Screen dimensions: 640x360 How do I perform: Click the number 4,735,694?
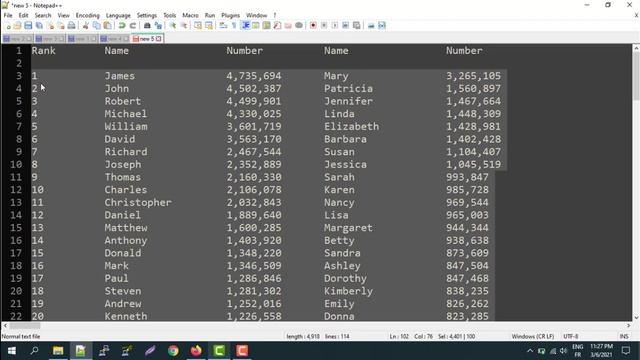(x=254, y=76)
